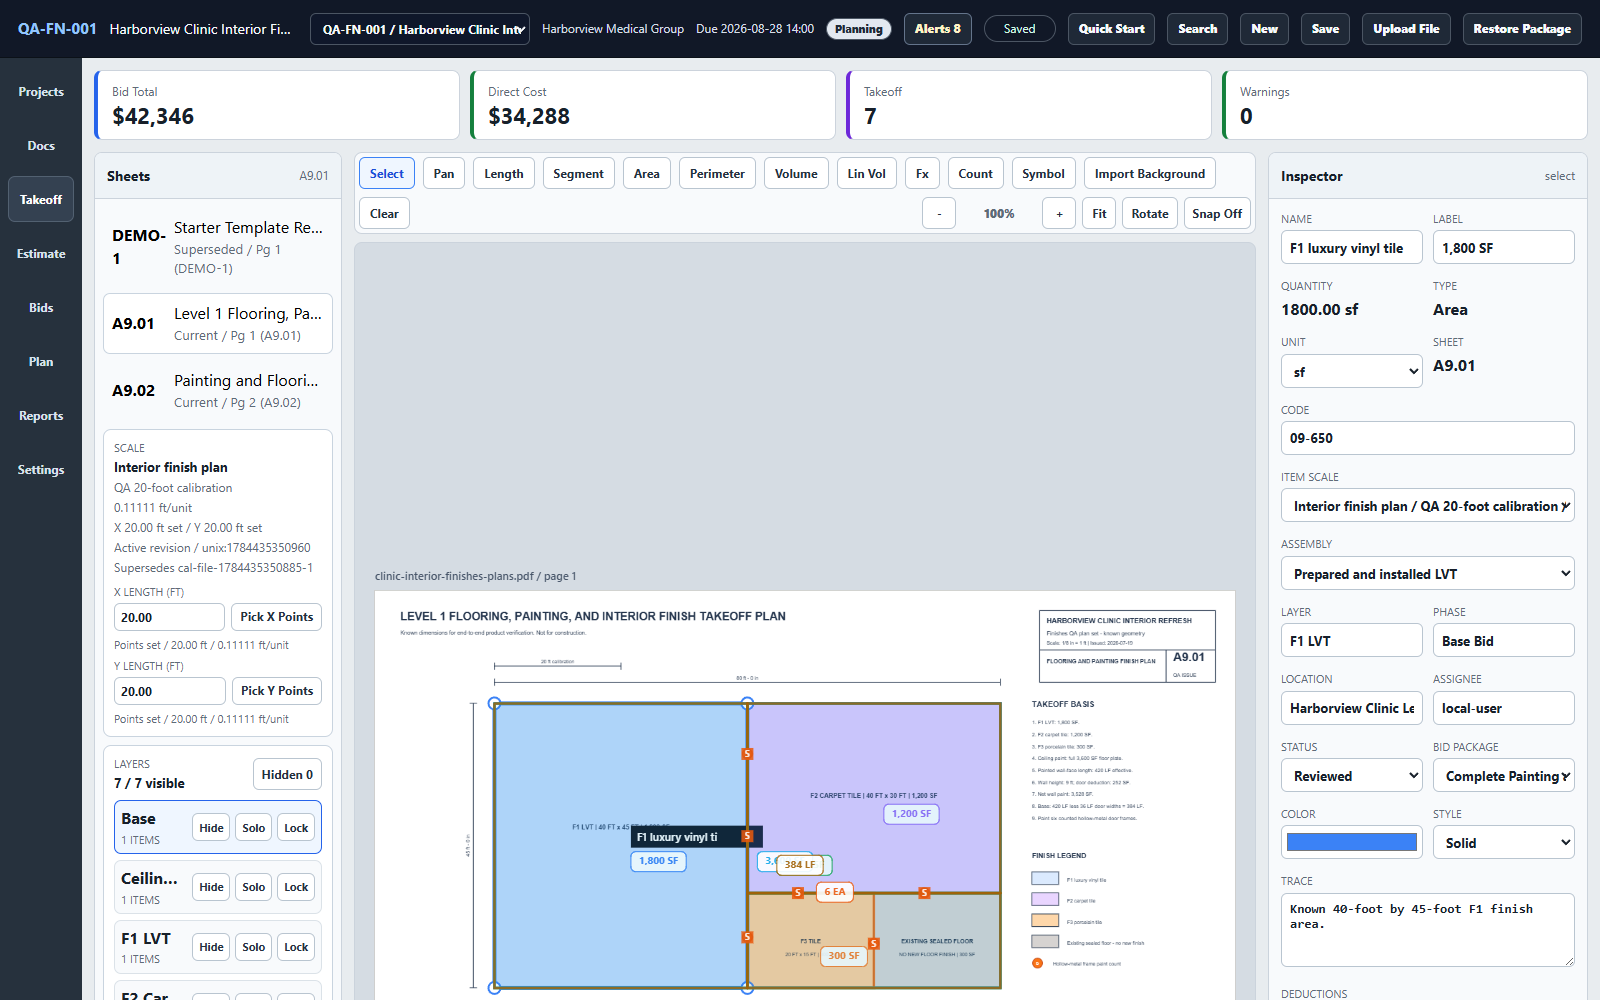
Task: Click the 1,200 SF carpet tile label
Action: coord(911,814)
